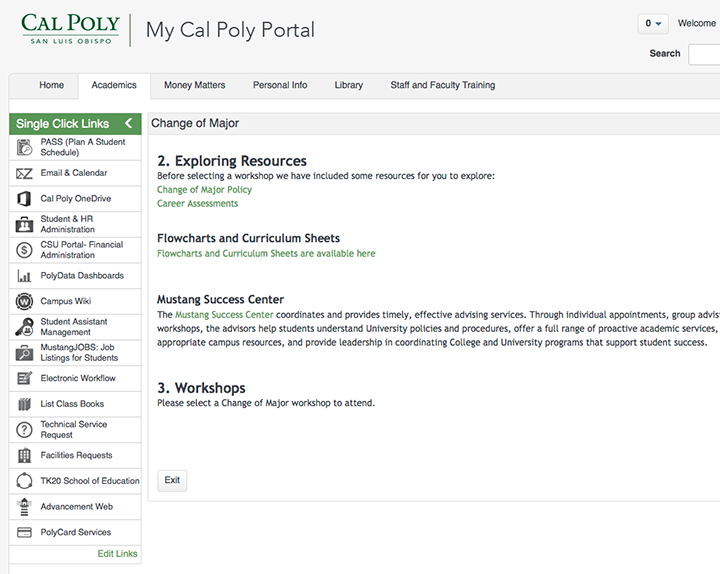Click the Exit button
Image resolution: width=720 pixels, height=574 pixels.
tap(172, 480)
